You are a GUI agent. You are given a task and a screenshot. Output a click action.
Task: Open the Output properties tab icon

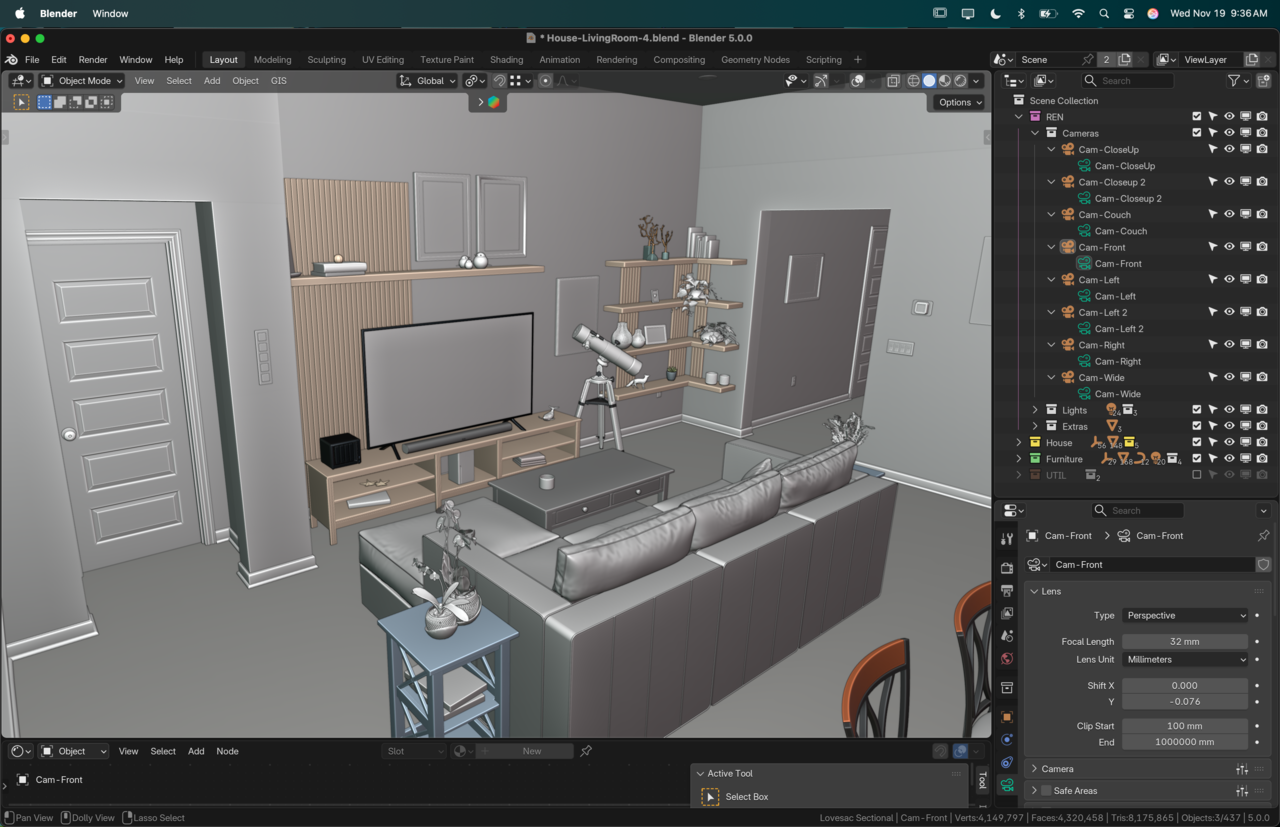(x=1007, y=590)
